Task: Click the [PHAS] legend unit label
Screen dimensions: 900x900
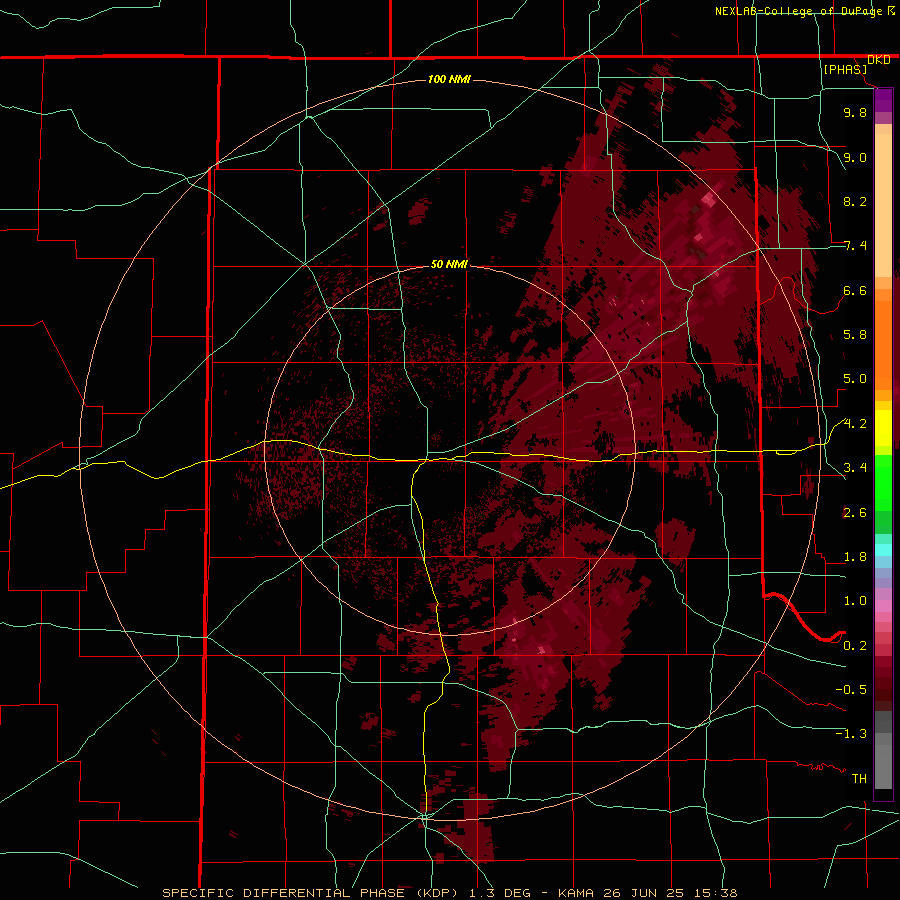Action: coord(845,69)
